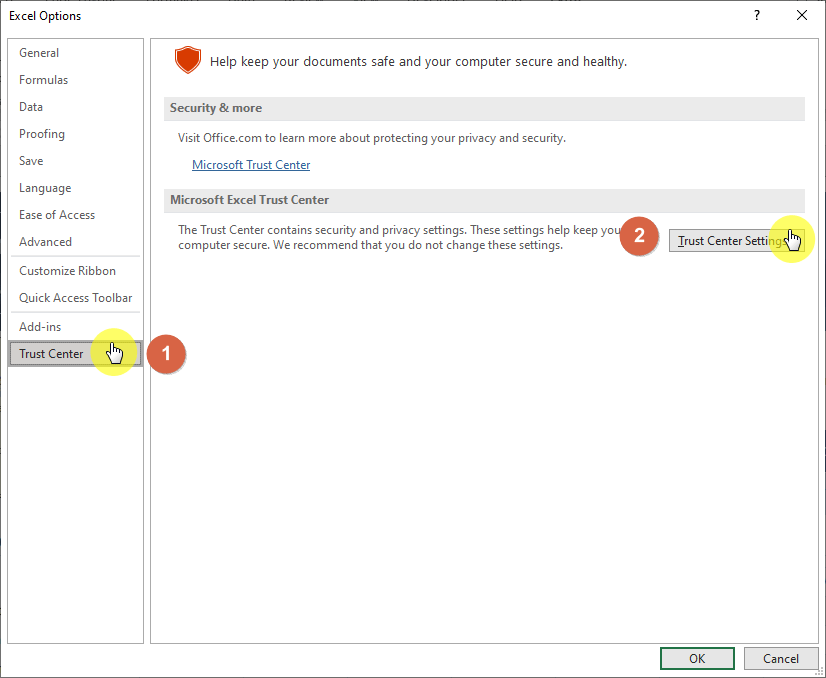Click the Microsoft Excel Trust Center heading
This screenshot has width=826, height=678.
point(249,200)
